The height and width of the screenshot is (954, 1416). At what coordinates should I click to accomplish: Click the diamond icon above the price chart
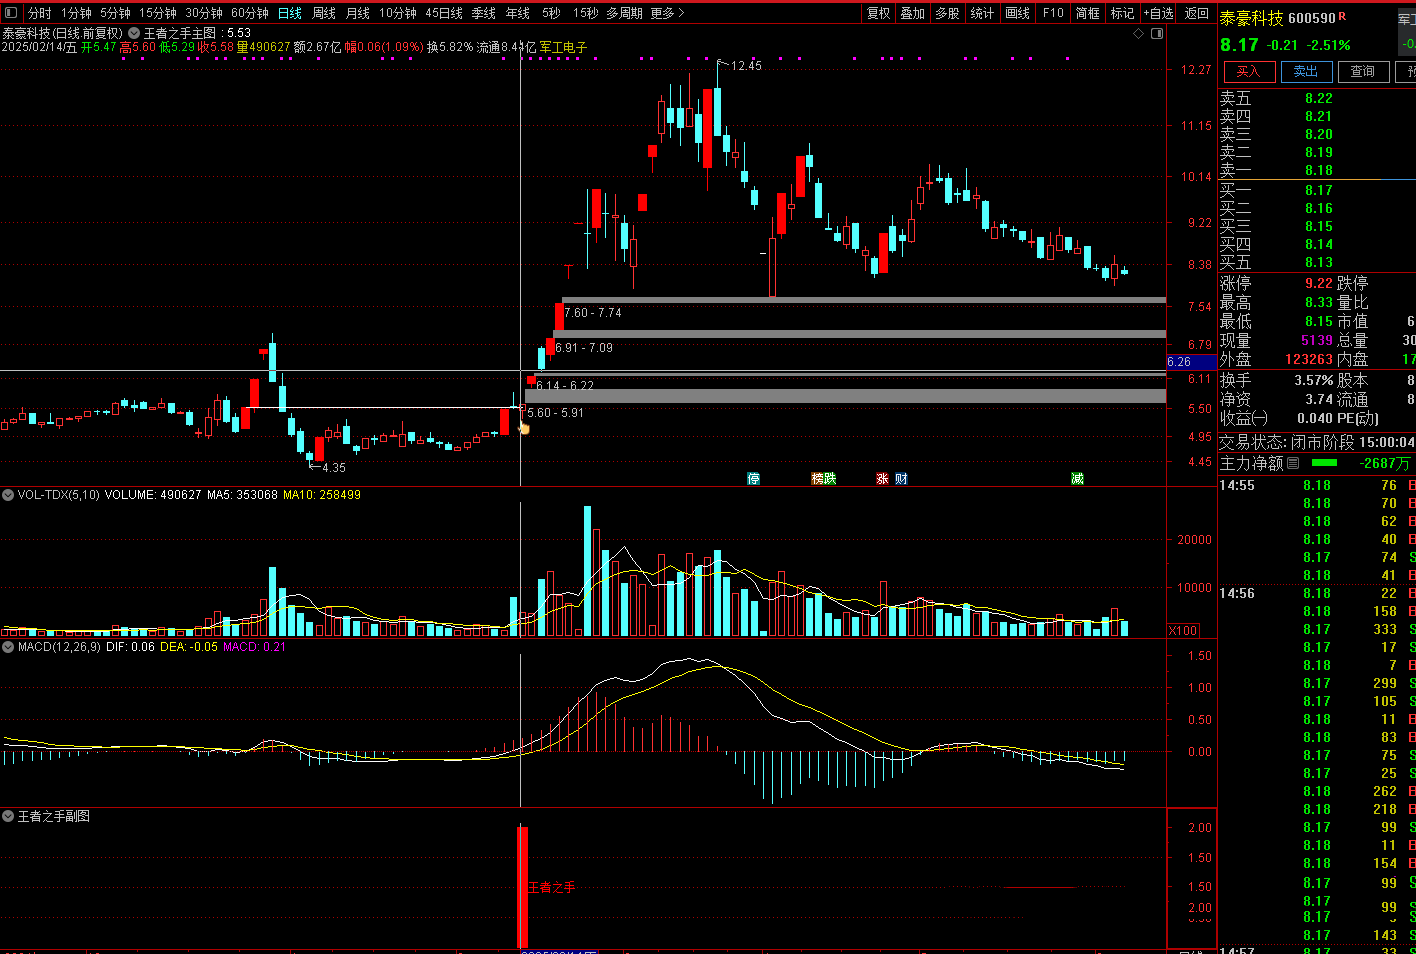[x=1138, y=34]
